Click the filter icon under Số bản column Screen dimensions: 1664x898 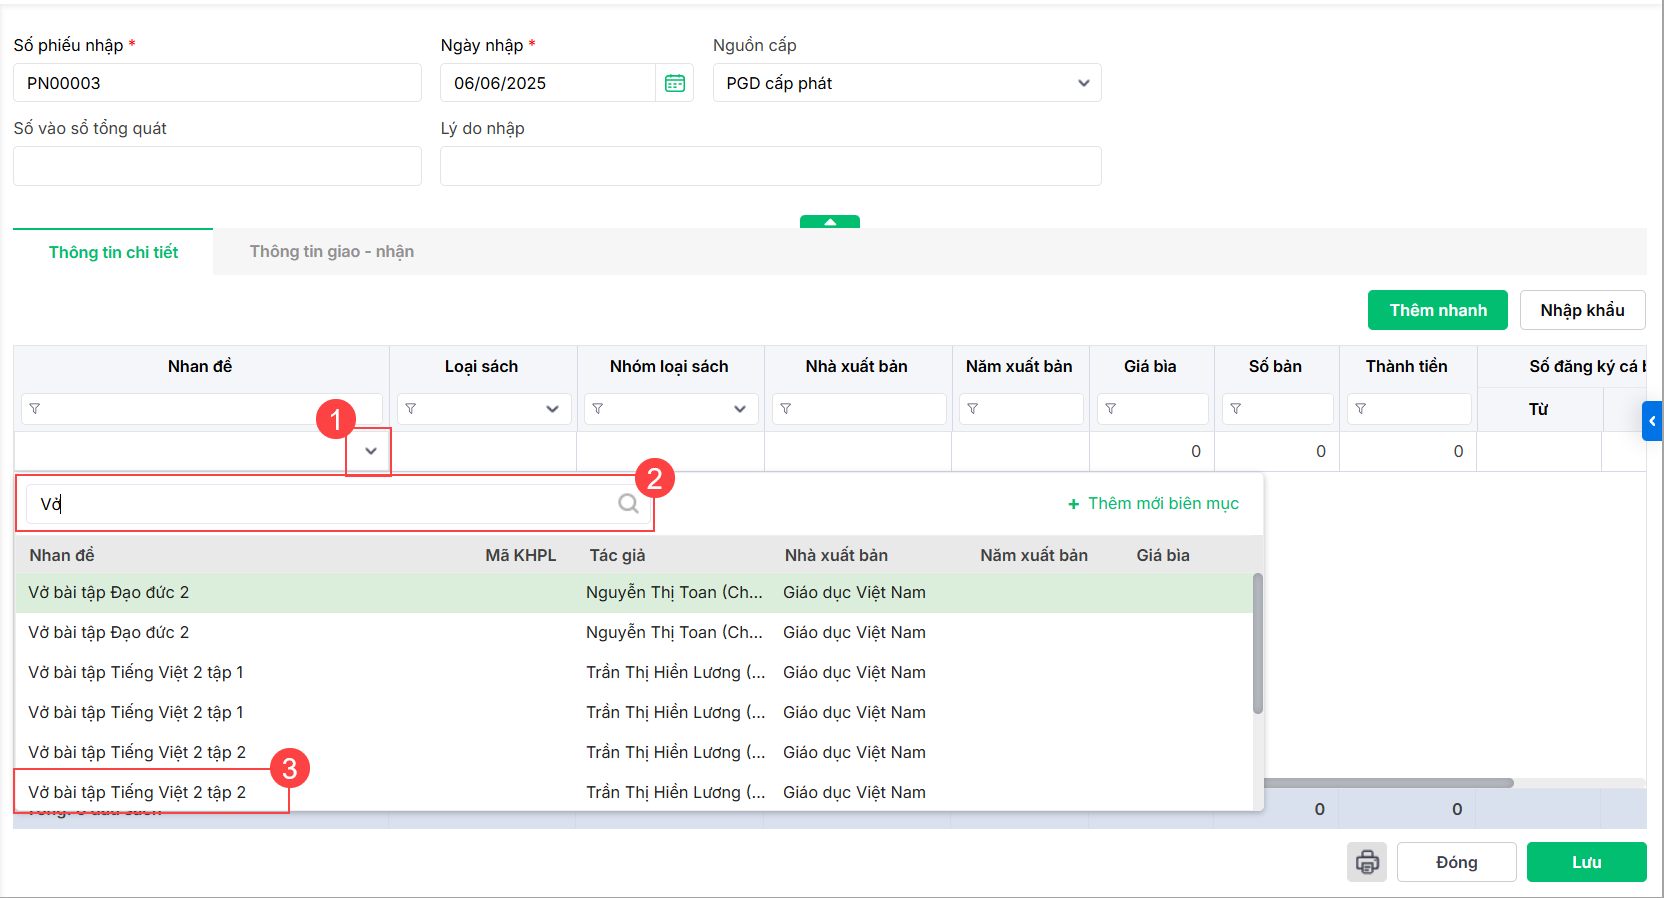pyautogui.click(x=1236, y=409)
